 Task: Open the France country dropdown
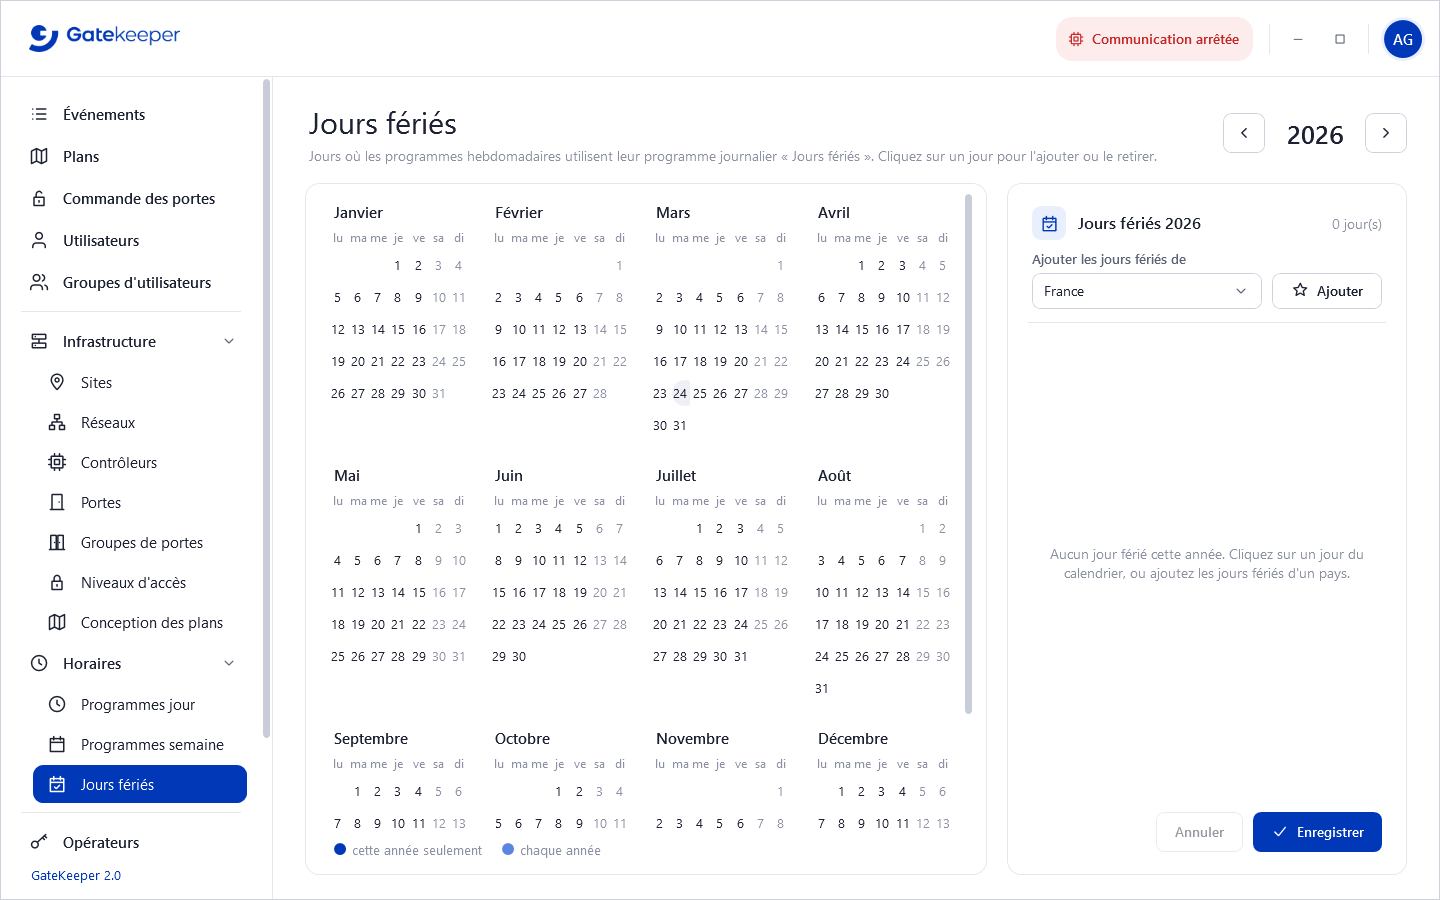[x=1146, y=291]
